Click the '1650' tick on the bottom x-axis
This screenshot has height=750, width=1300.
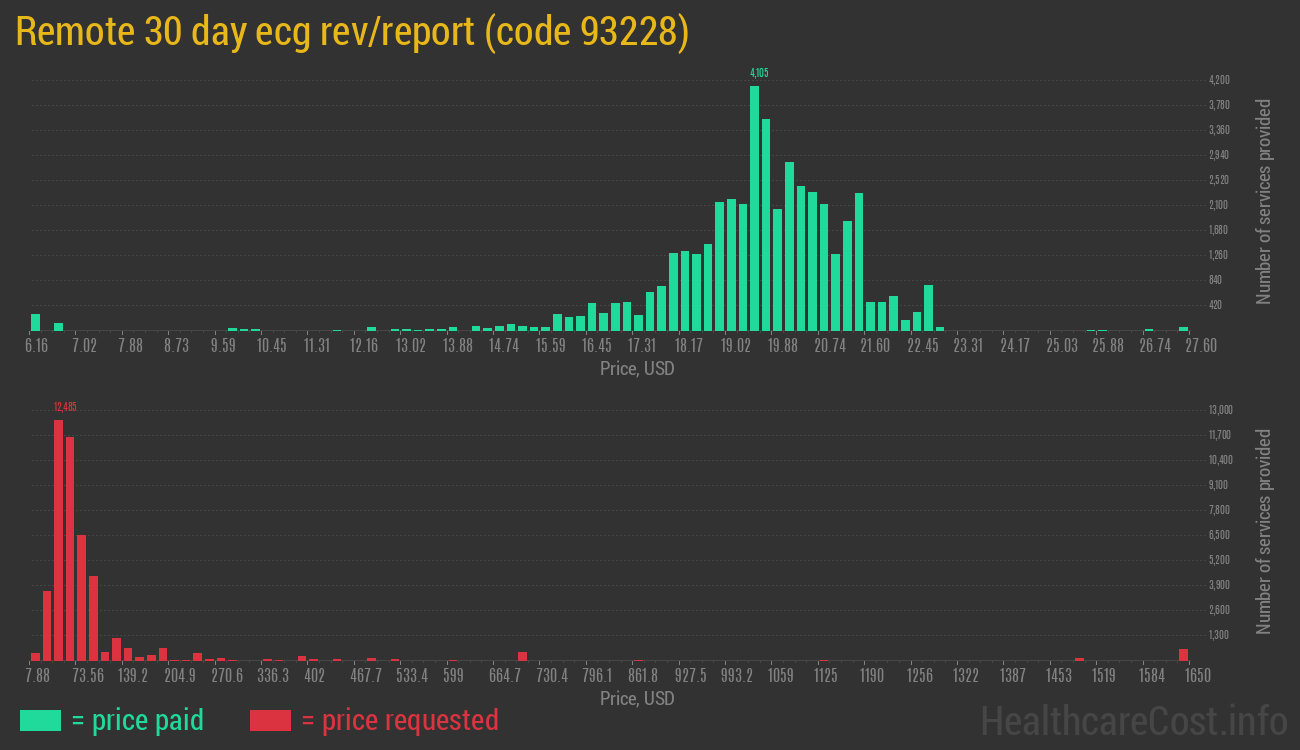[1197, 675]
